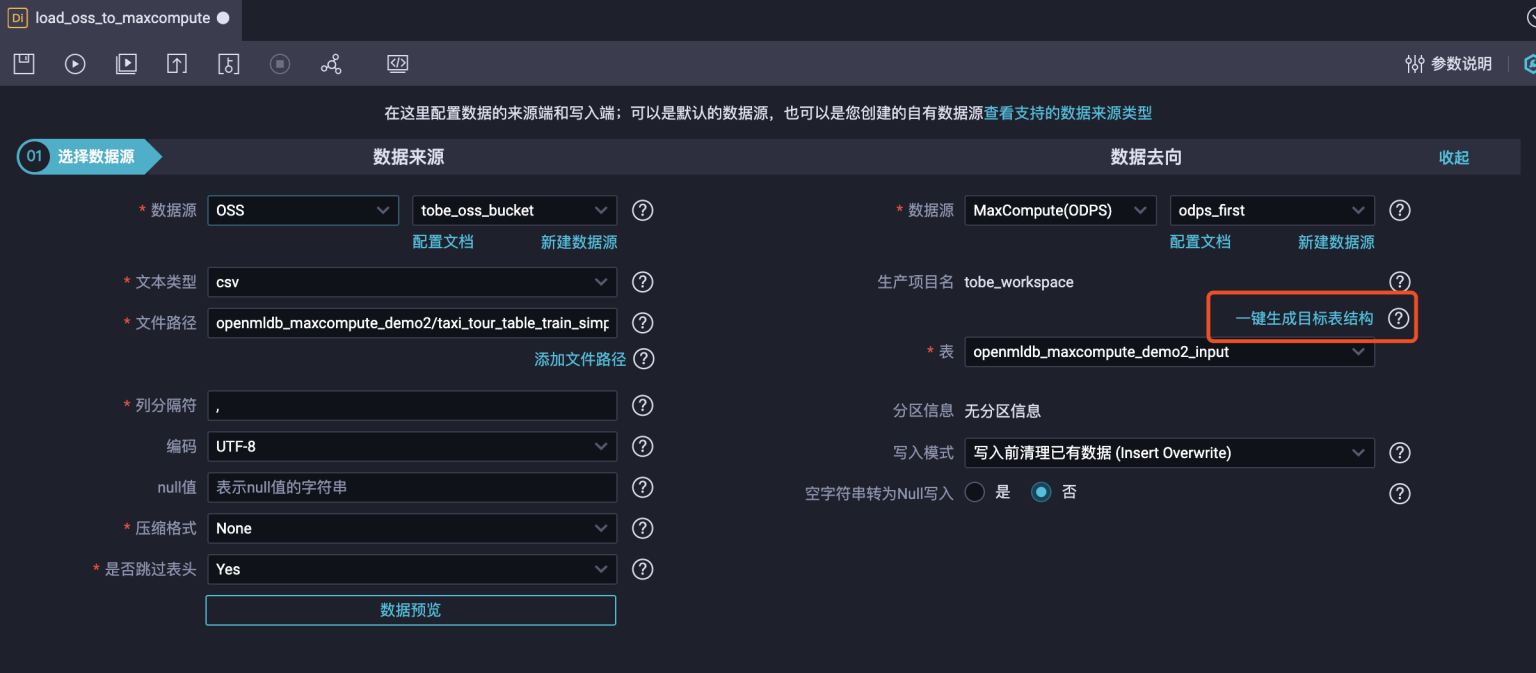The image size is (1536, 673).
Task: Click help icon beside 写入模式 dropdown
Action: 1401,453
